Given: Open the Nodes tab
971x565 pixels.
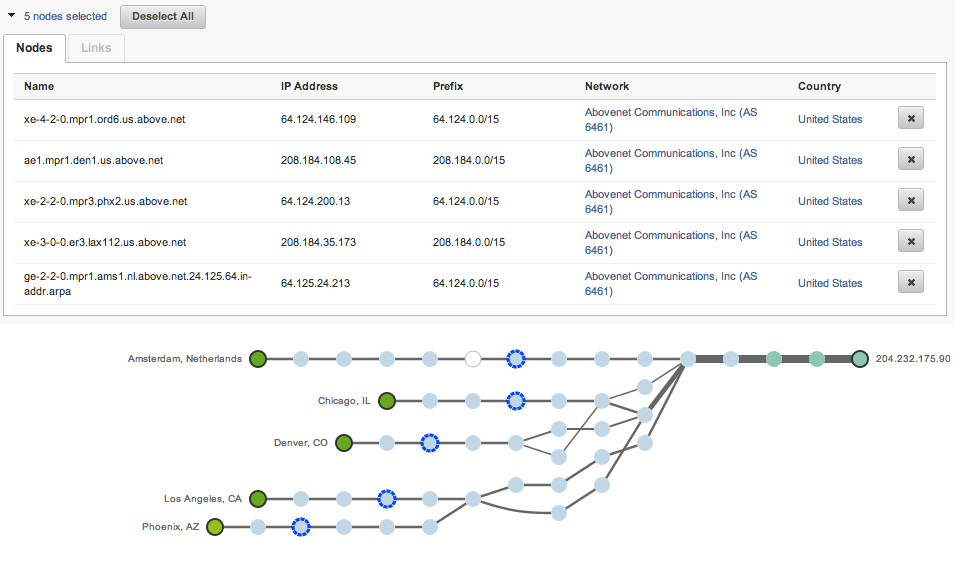Looking at the screenshot, I should 34,48.
